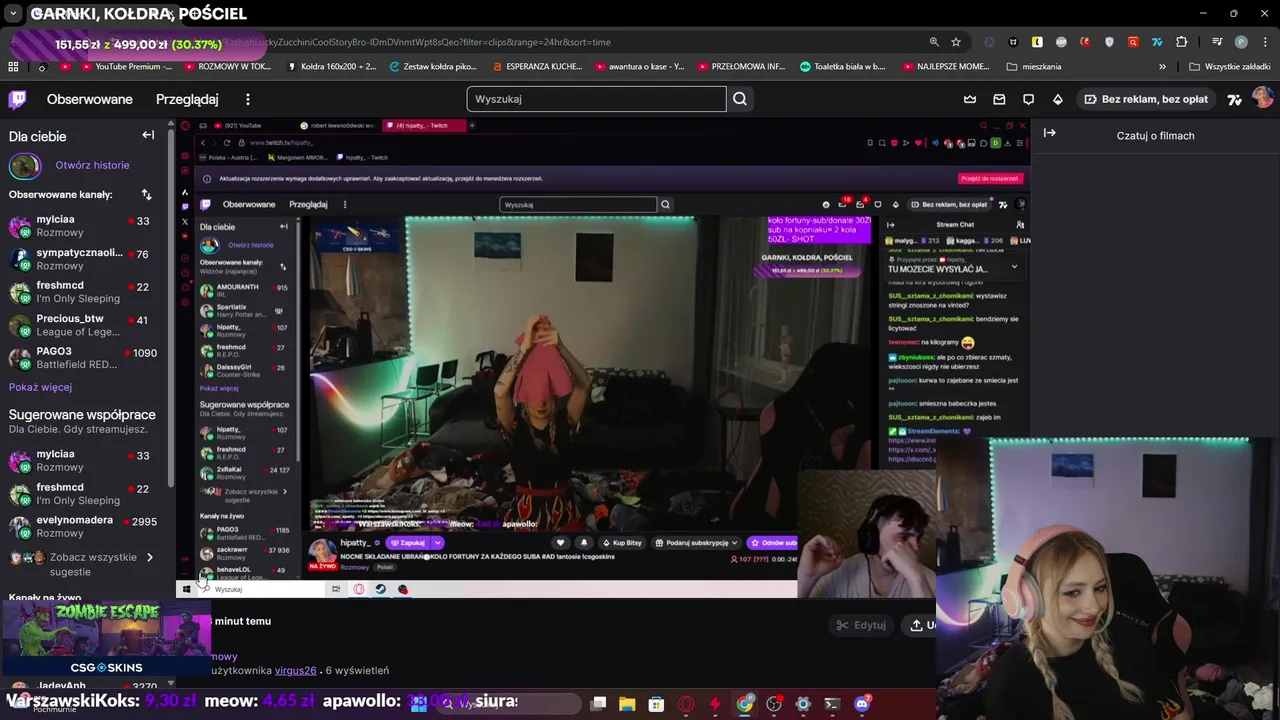
Task: Expand Pokaż więcej followed channels
Action: pyautogui.click(x=40, y=387)
